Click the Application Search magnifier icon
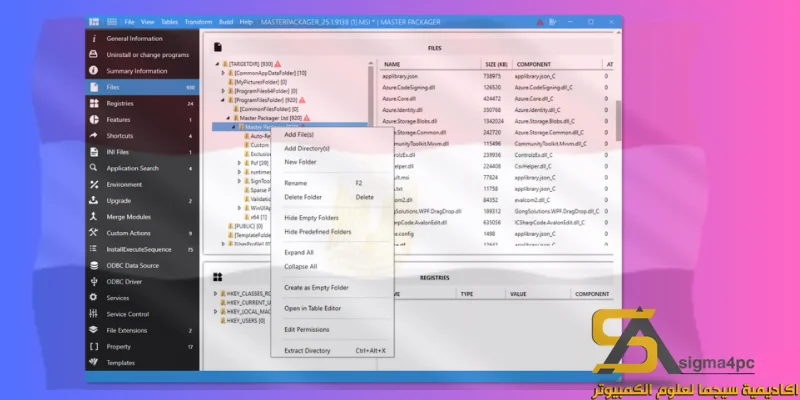The height and width of the screenshot is (400, 800). [x=93, y=168]
